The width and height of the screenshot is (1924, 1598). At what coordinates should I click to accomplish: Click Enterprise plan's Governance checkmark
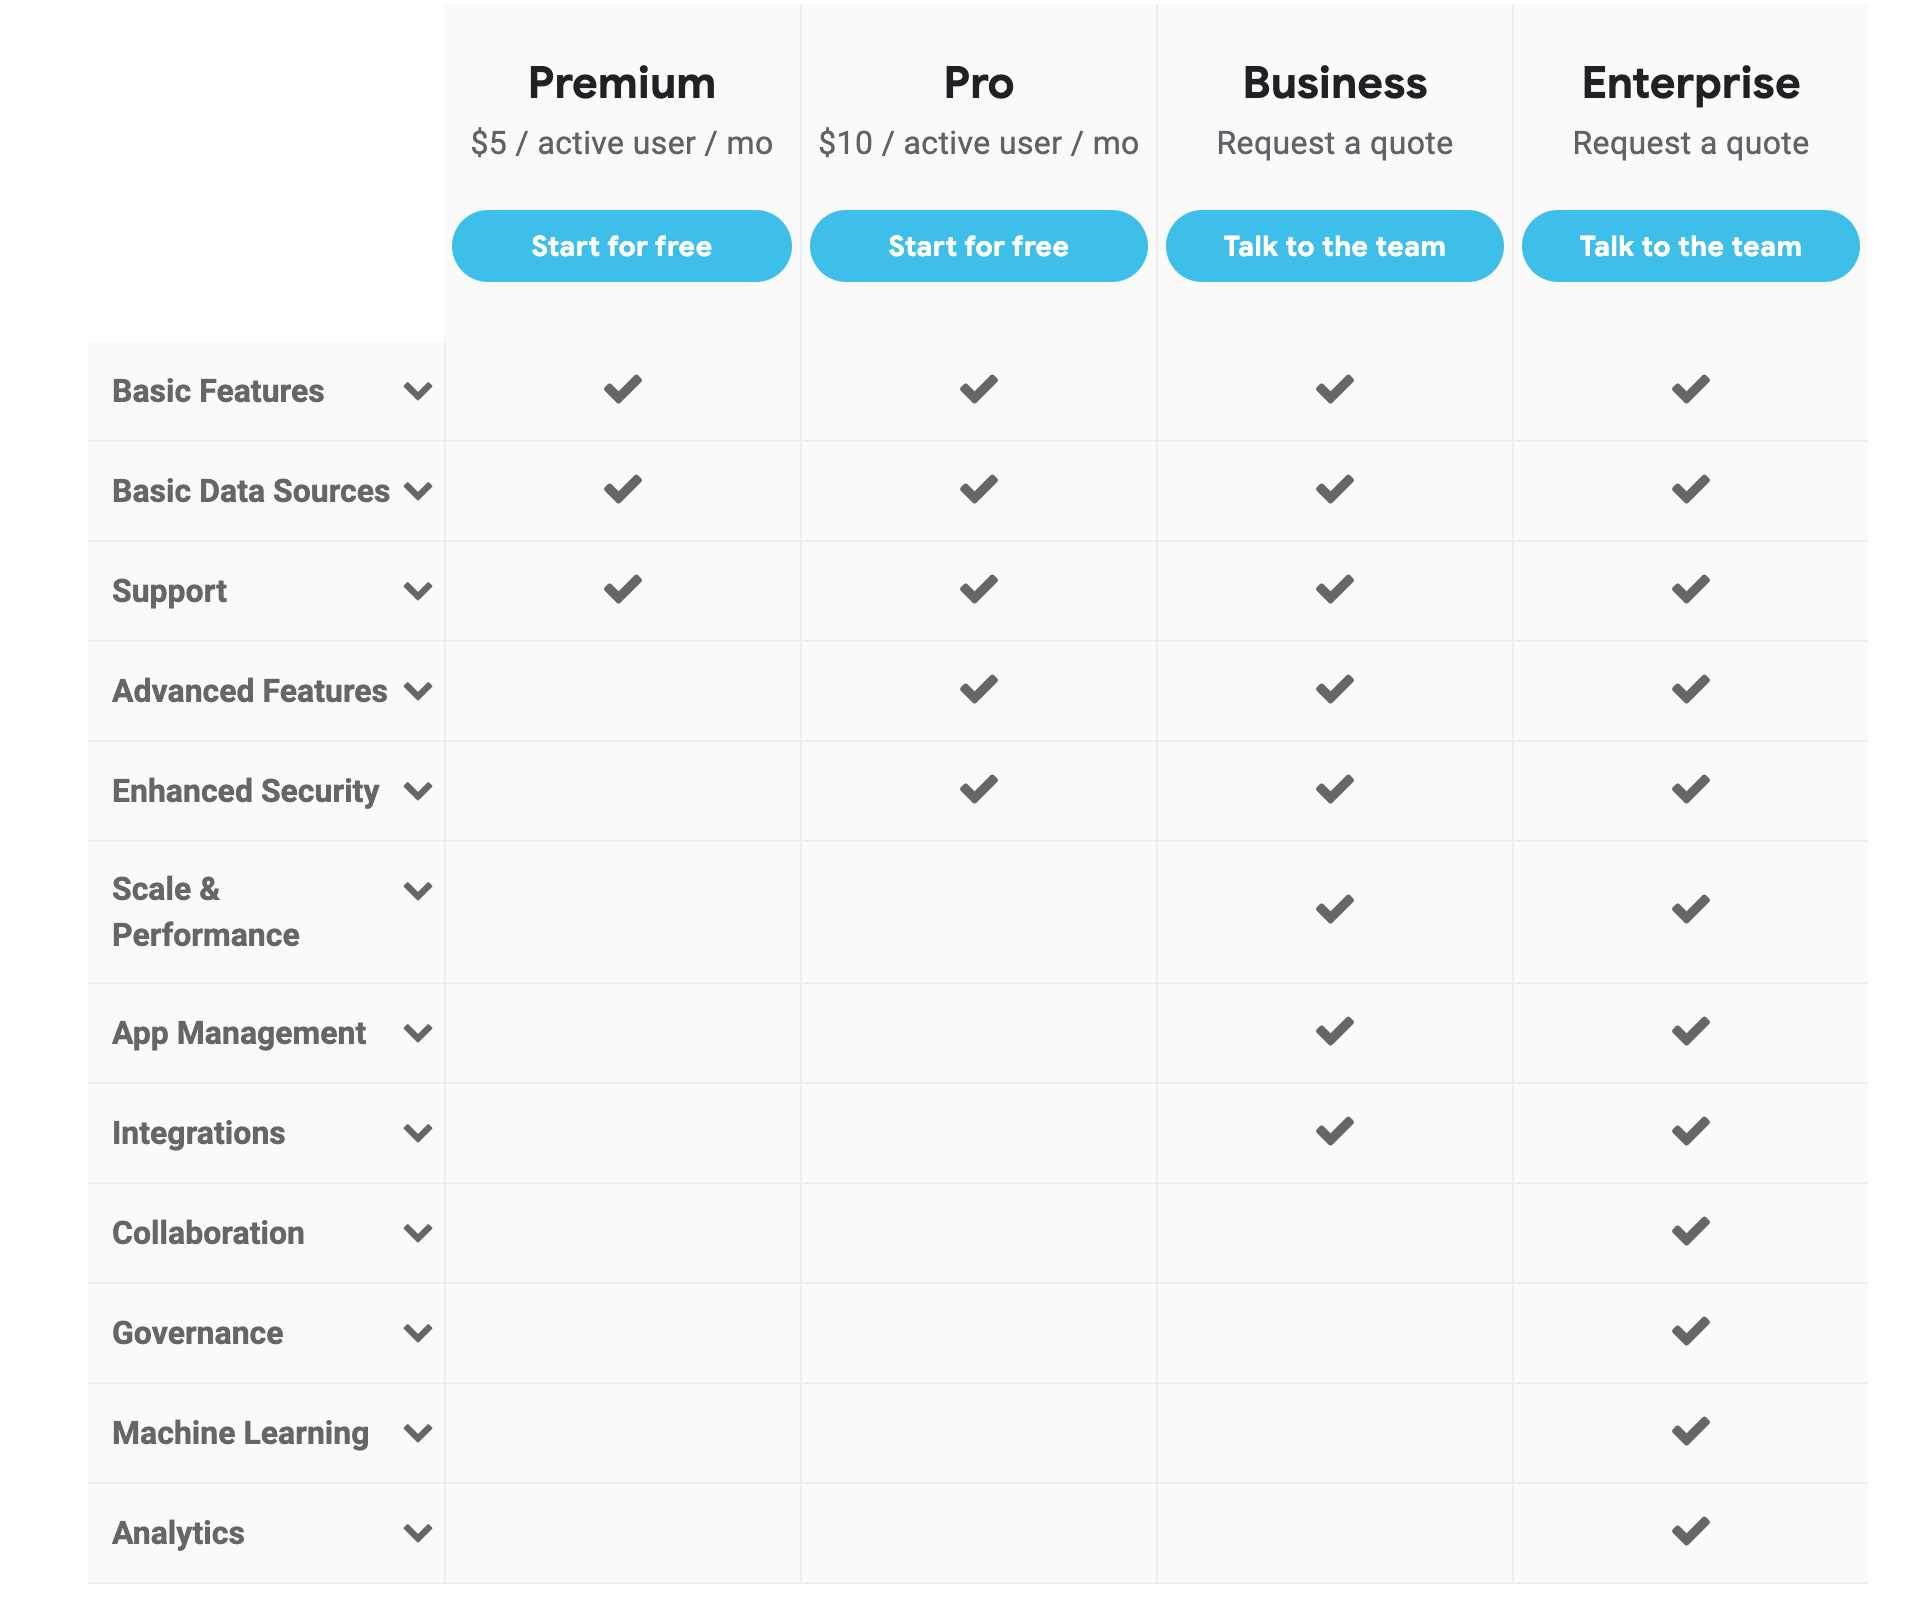(x=1690, y=1331)
